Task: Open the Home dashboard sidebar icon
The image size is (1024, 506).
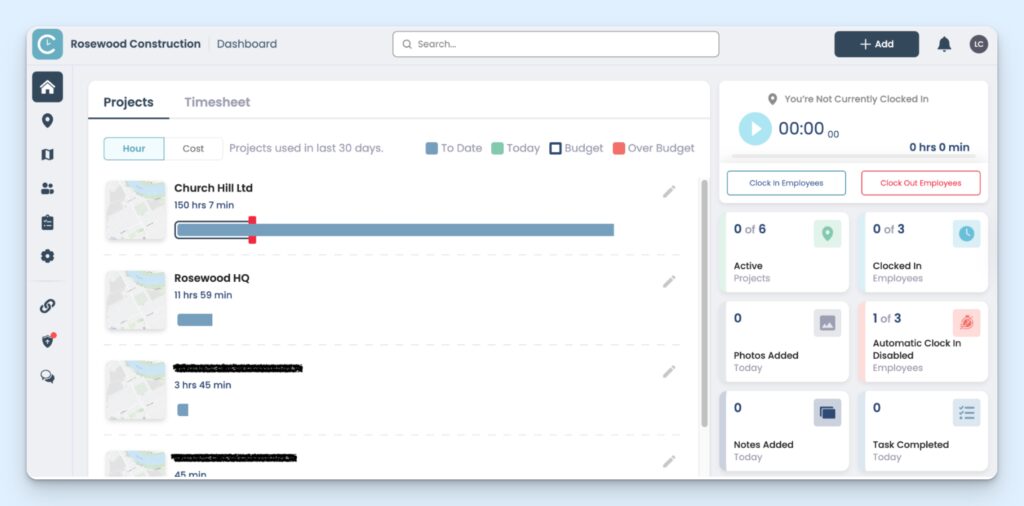Action: pyautogui.click(x=48, y=87)
